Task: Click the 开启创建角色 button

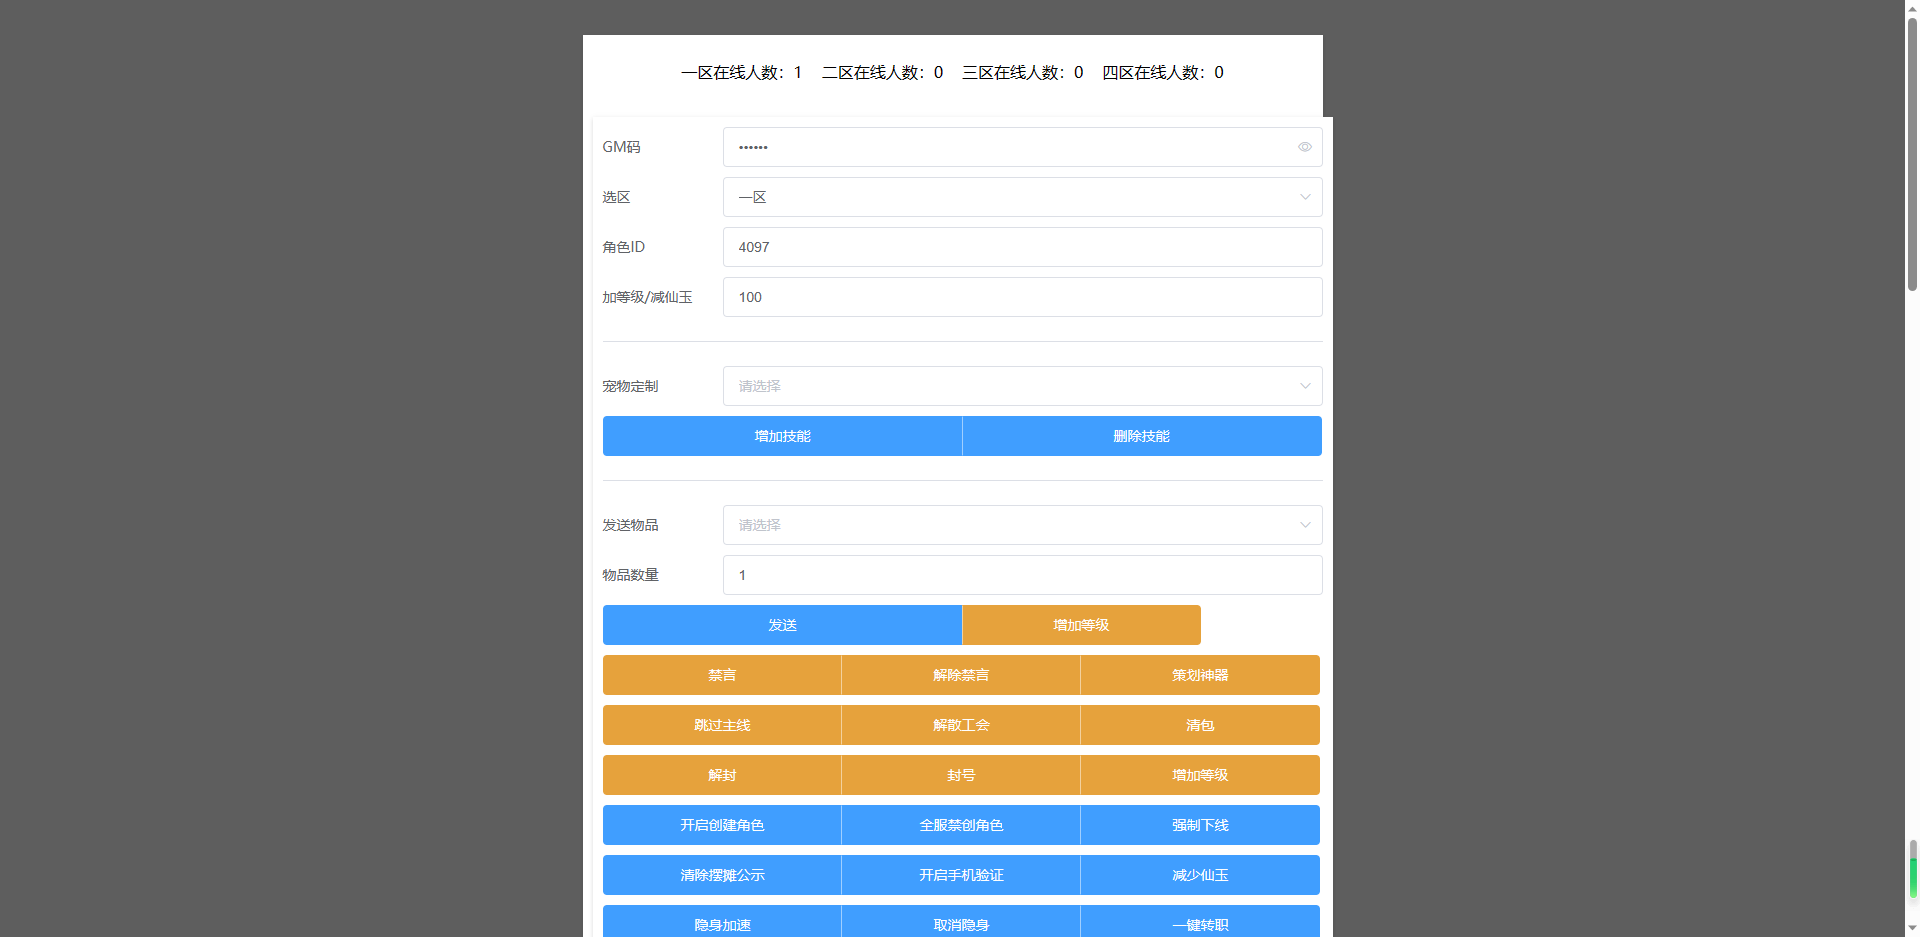Action: [722, 825]
